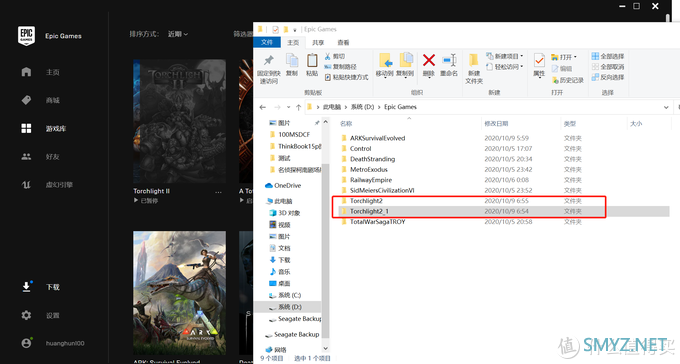
Task: Switch to the View ribbon tab
Action: 343,43
